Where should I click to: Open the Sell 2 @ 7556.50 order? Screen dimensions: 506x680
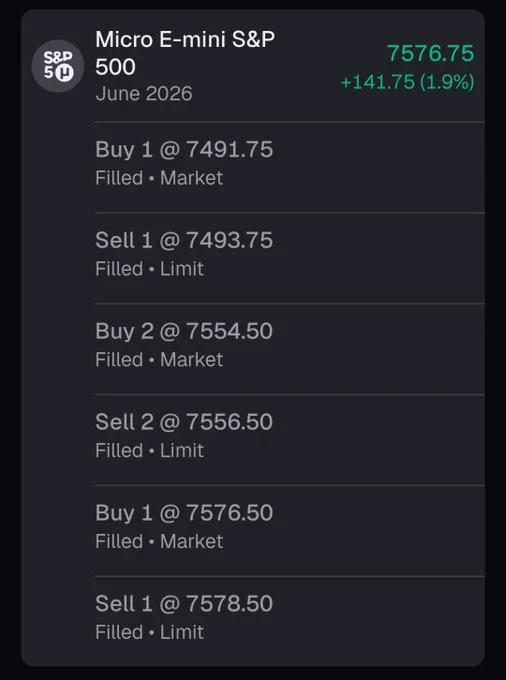point(290,440)
